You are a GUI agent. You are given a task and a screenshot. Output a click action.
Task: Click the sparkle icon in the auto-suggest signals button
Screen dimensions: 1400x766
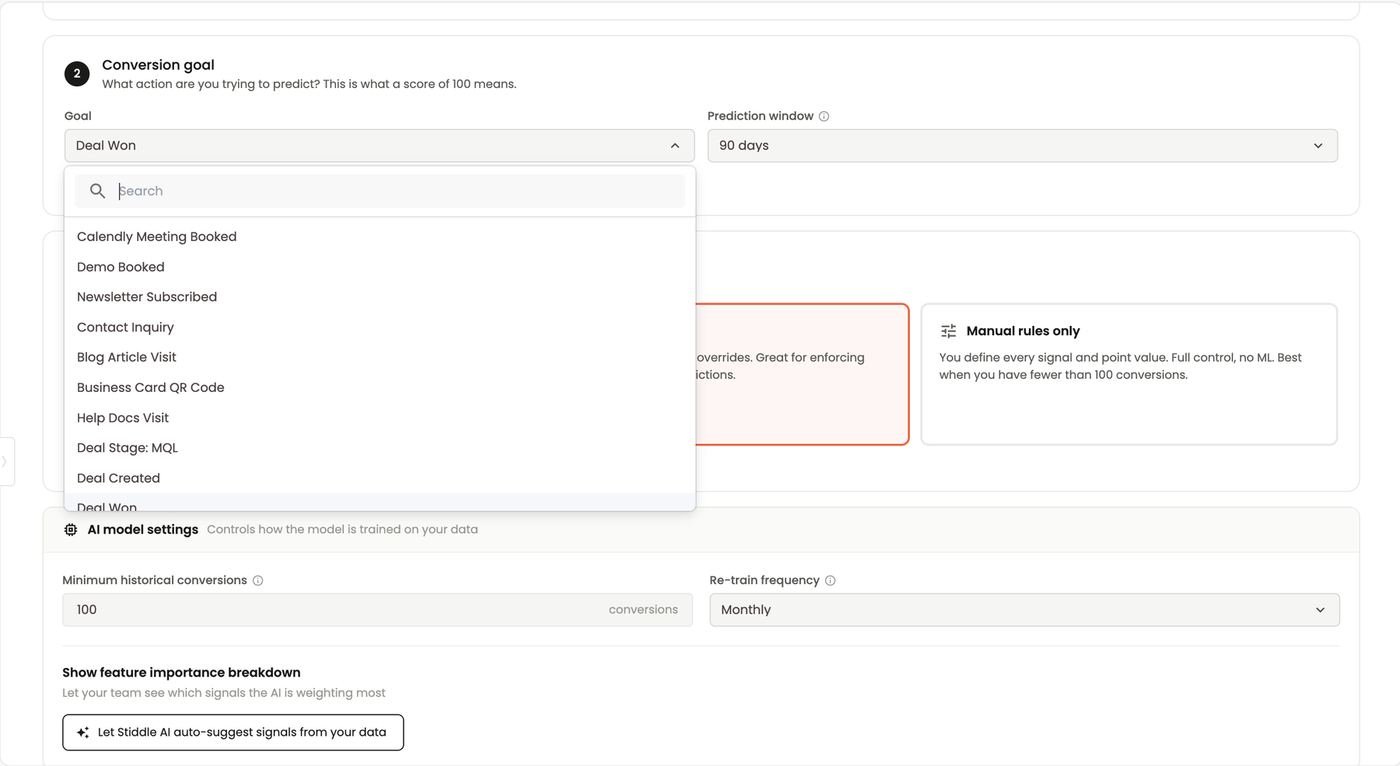pos(83,732)
